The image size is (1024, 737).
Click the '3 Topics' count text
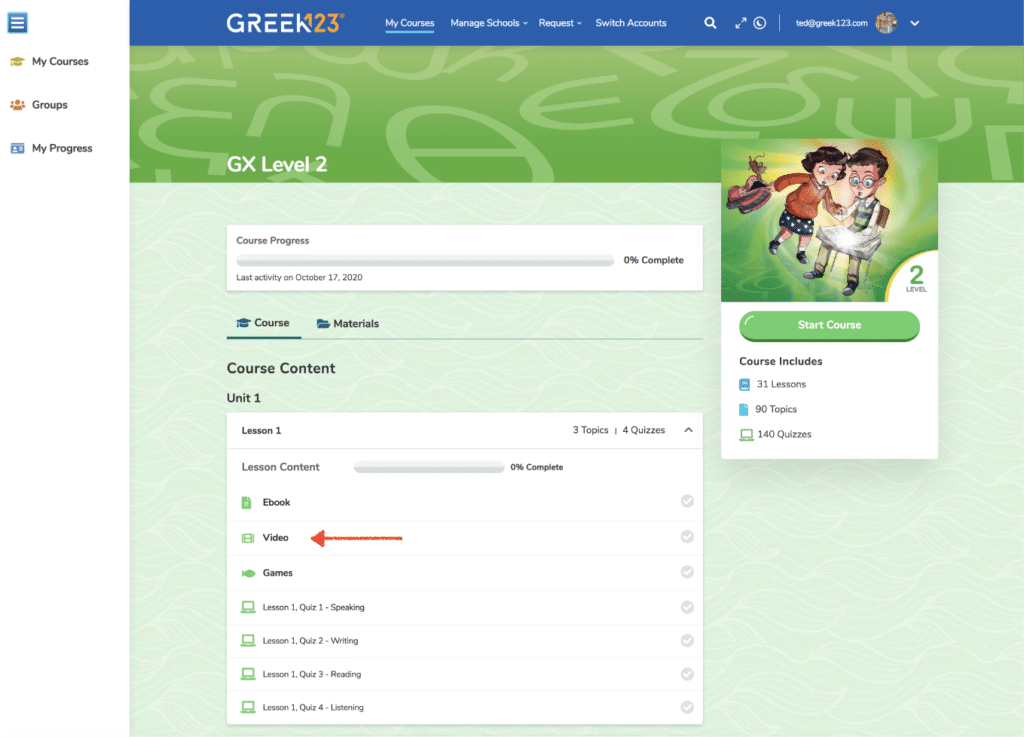coord(590,430)
